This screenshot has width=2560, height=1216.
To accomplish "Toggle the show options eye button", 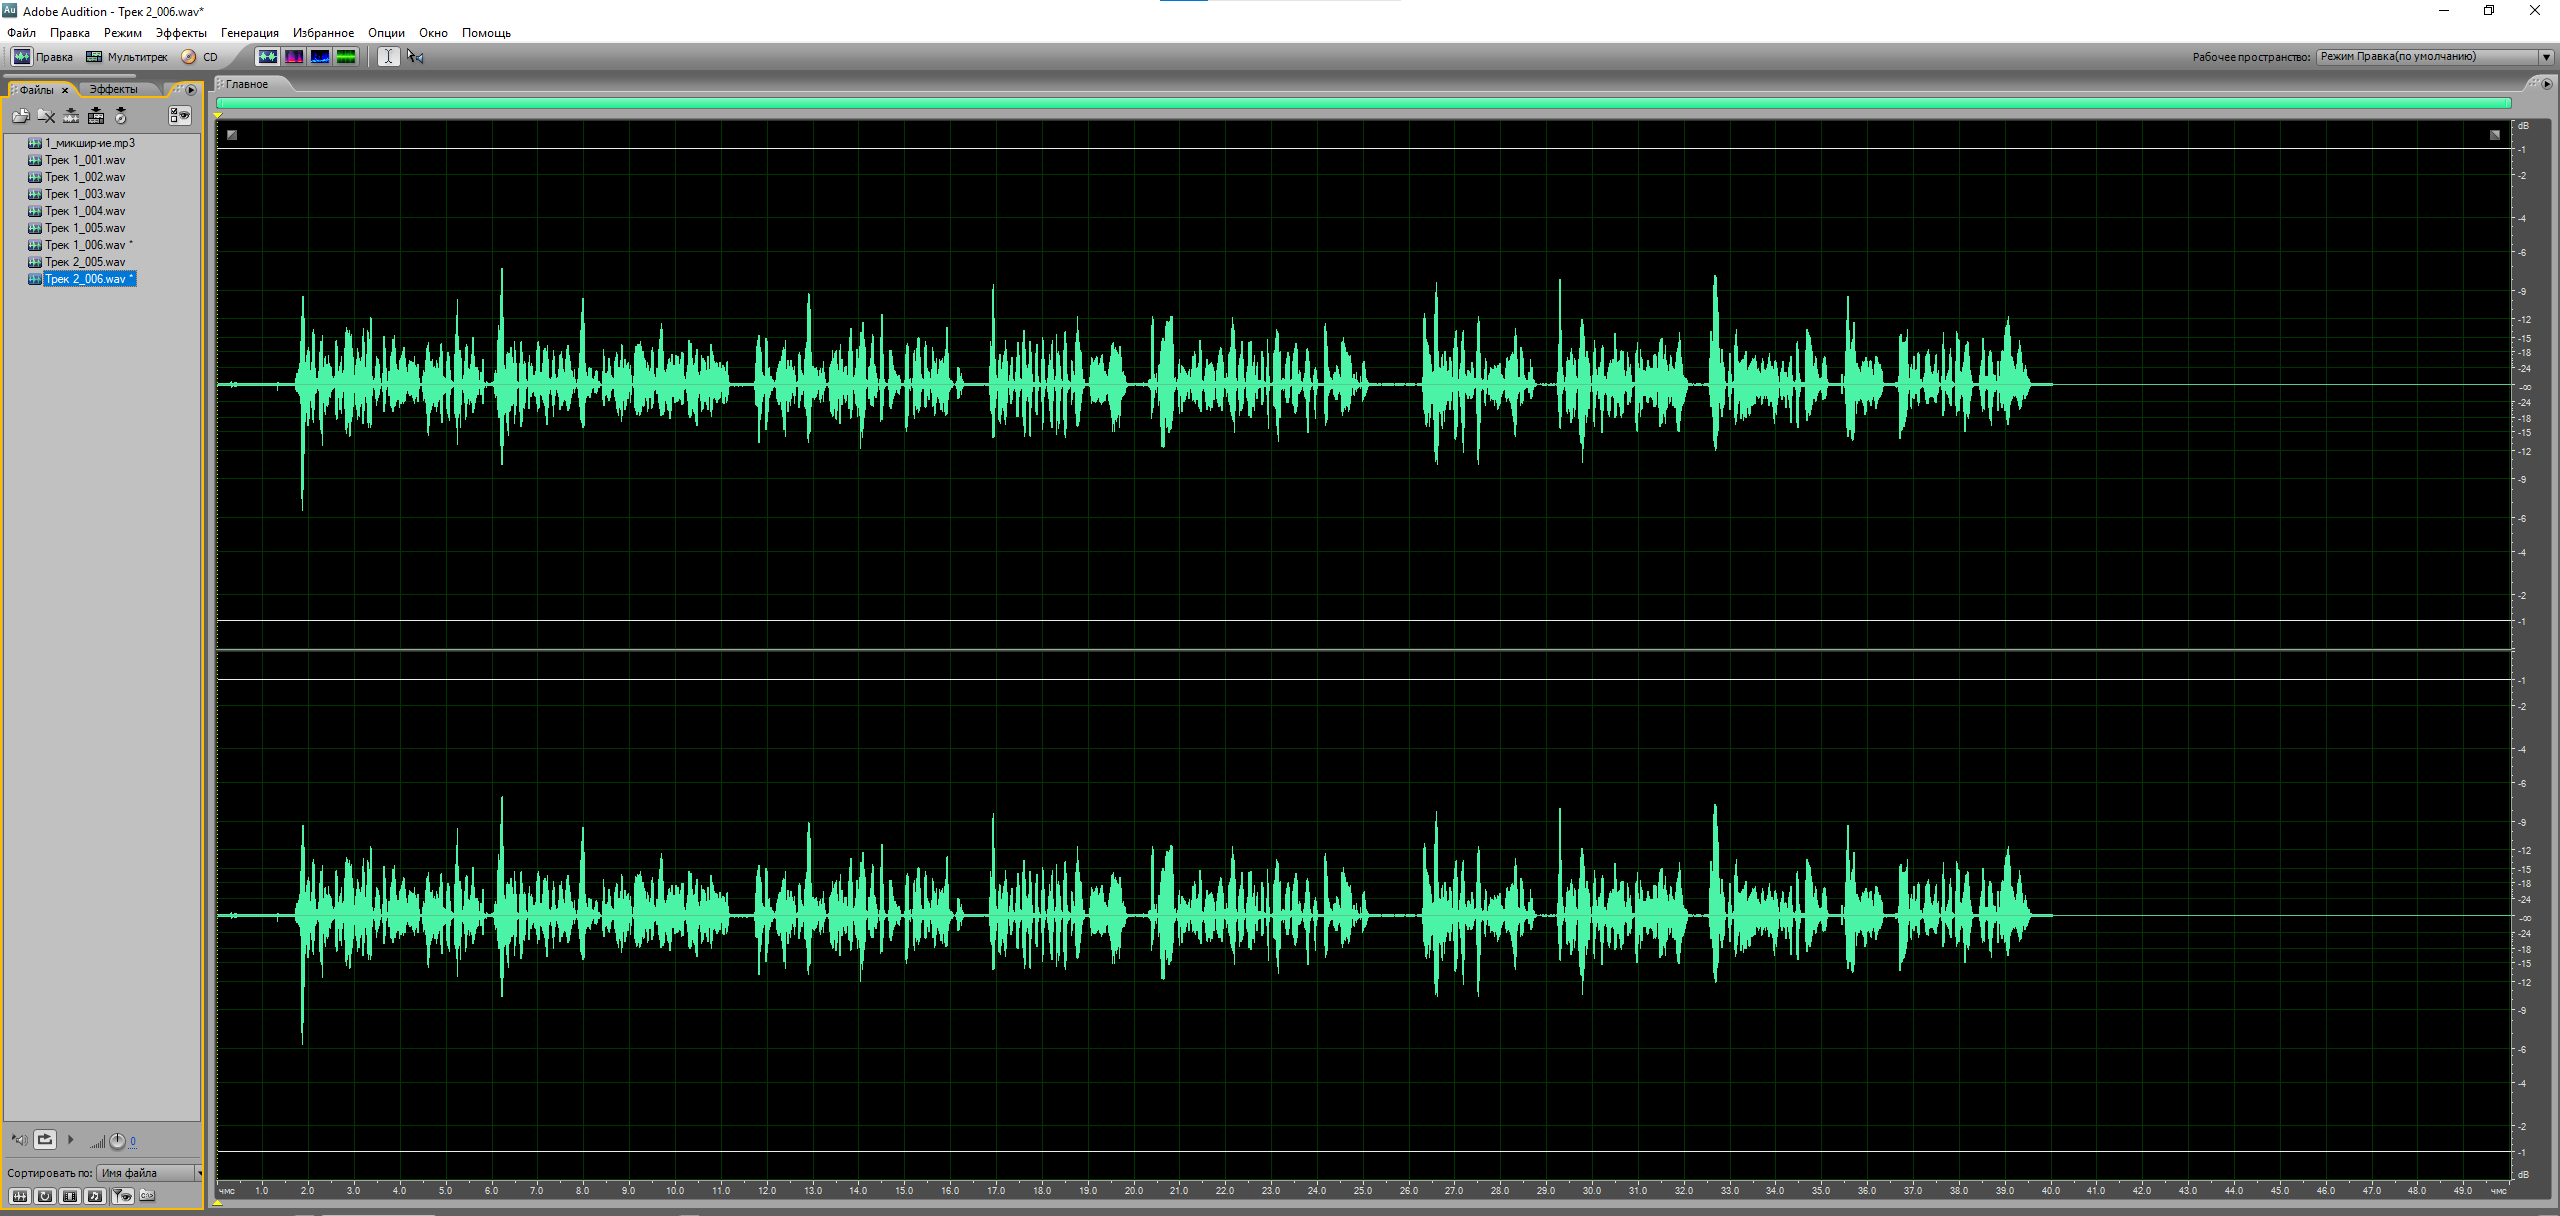I will 180,116.
